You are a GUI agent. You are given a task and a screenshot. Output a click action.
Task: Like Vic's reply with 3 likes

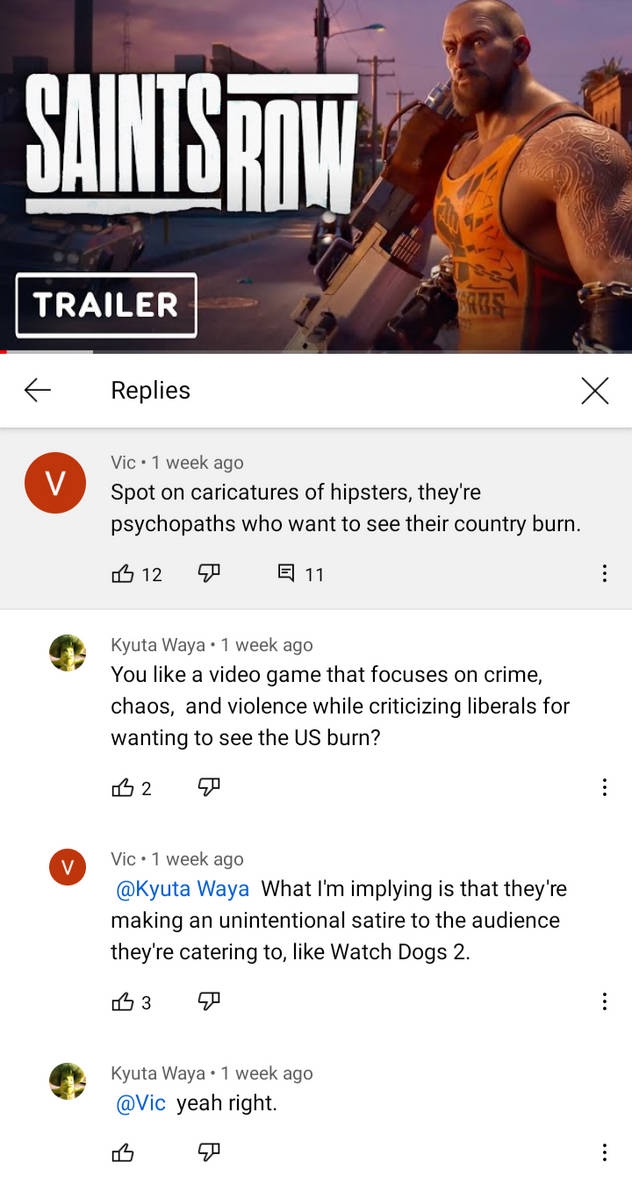click(x=122, y=1001)
